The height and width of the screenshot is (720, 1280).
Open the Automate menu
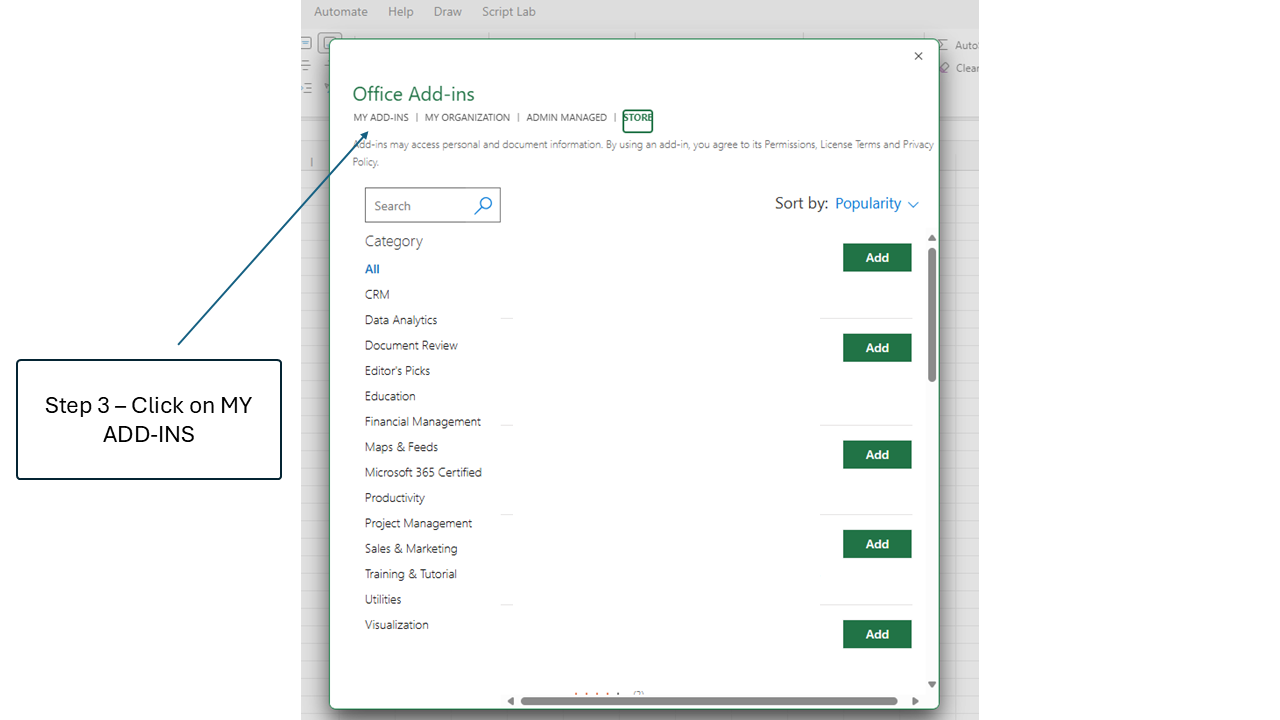click(x=340, y=11)
